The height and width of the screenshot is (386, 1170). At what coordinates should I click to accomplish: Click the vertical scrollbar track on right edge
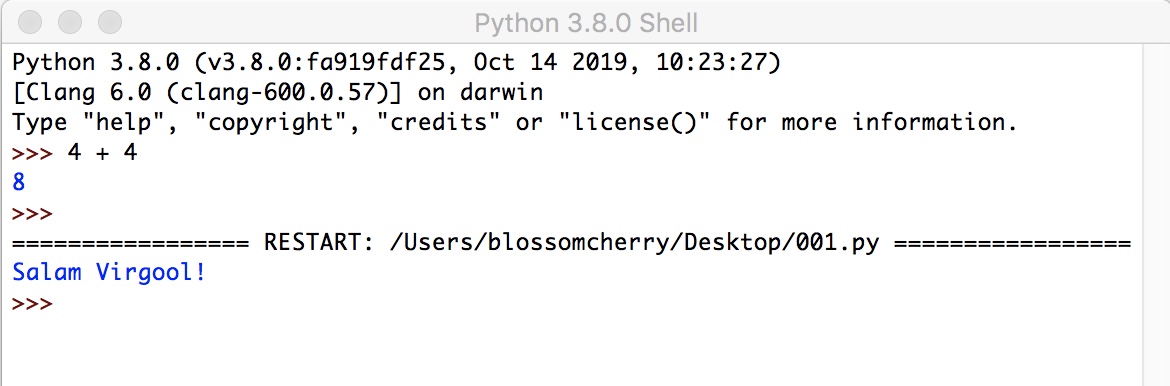[x=1156, y=217]
